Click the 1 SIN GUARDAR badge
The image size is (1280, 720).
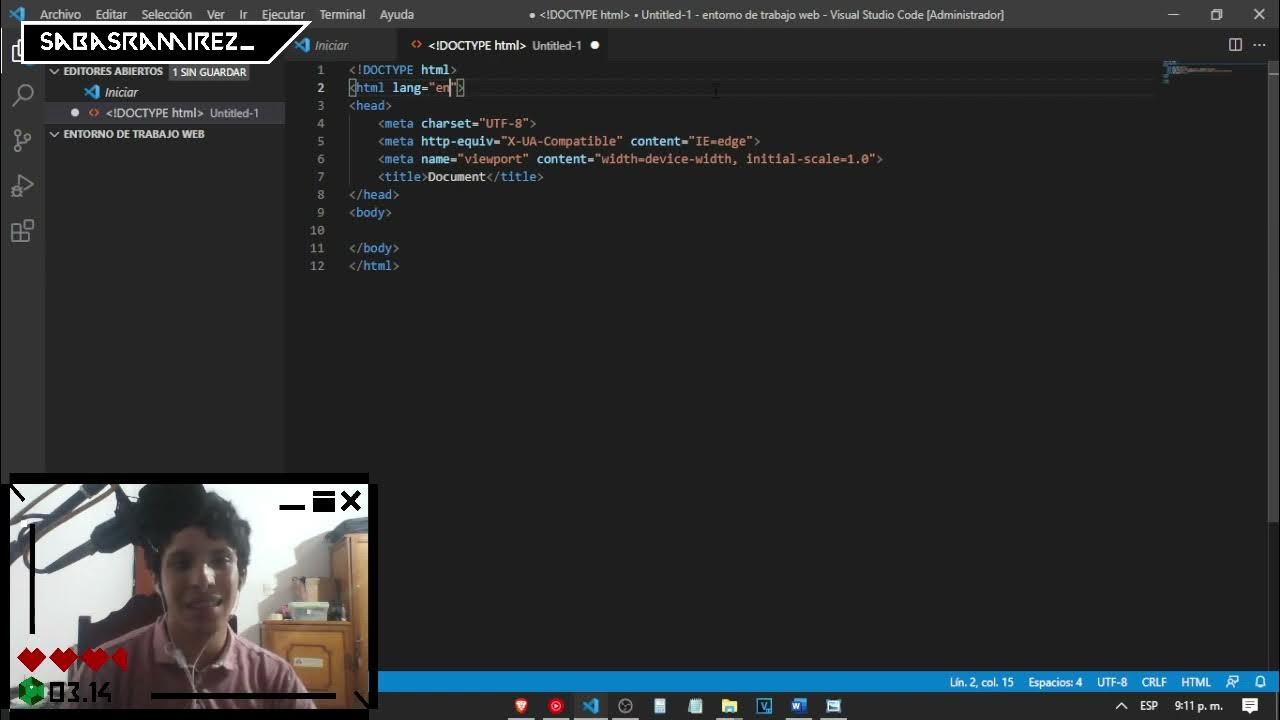coord(209,72)
